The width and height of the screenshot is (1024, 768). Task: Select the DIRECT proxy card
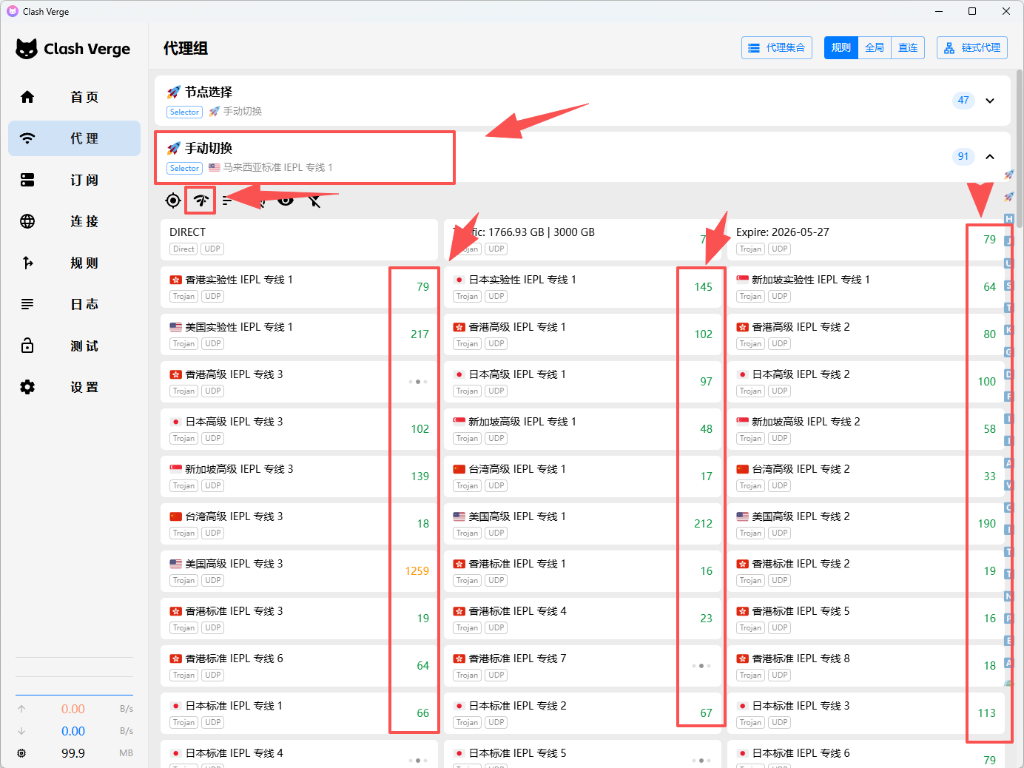pyautogui.click(x=299, y=240)
